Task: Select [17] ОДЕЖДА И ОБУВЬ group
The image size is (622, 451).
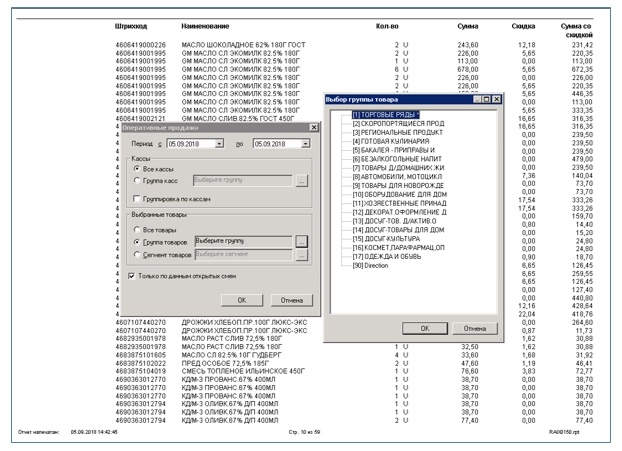Action: 387,257
